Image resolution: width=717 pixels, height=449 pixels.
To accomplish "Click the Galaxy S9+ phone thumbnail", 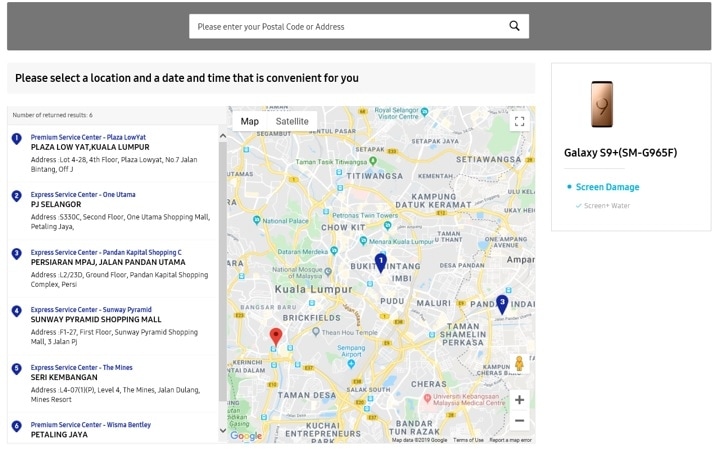I will [601, 104].
